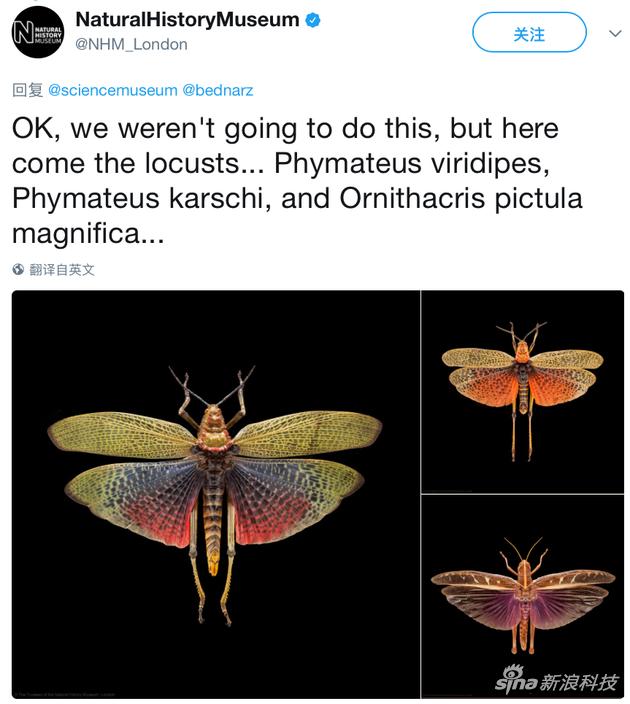Expand the tweet options chevron
This screenshot has height=704, width=630.
point(615,33)
